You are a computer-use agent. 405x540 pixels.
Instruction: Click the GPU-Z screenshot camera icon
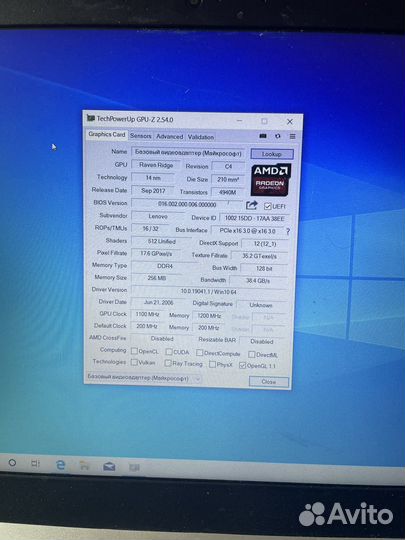(263, 136)
